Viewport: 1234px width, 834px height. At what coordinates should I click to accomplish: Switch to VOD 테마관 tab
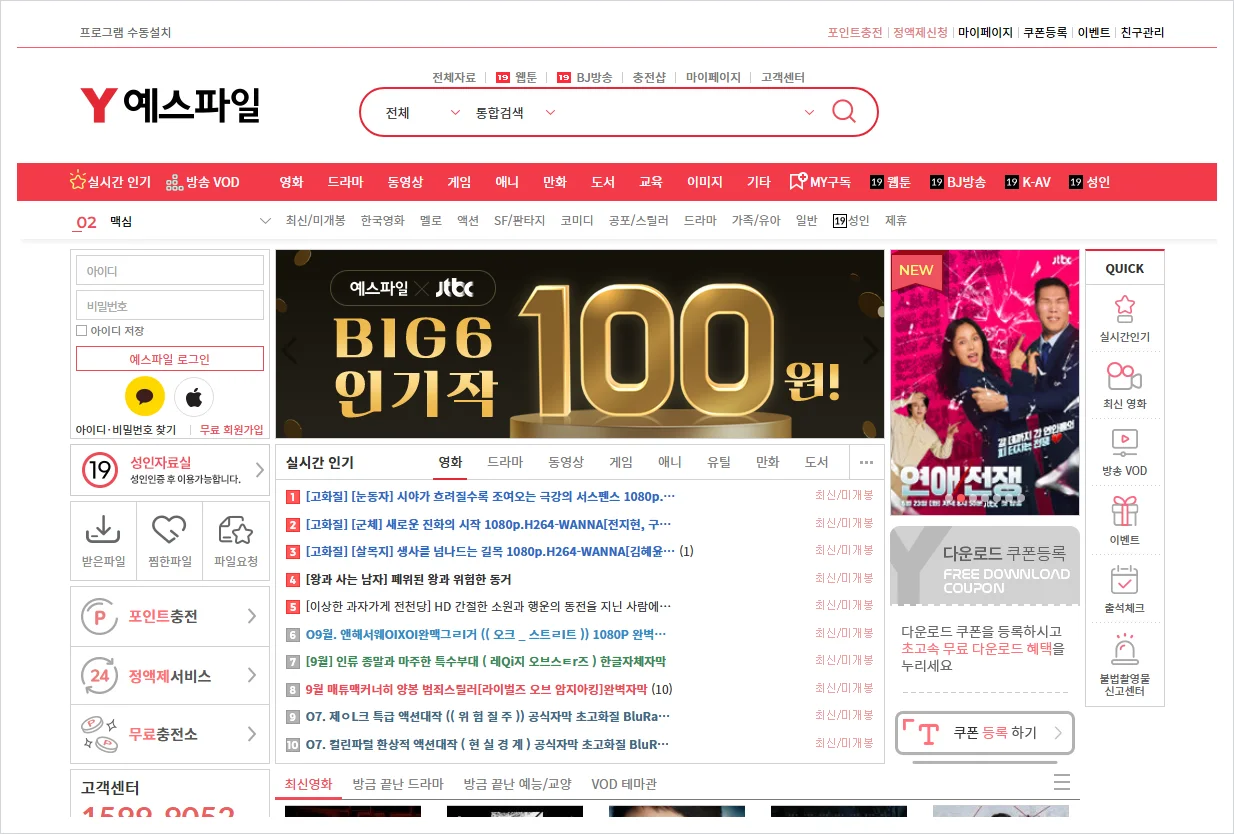[624, 784]
